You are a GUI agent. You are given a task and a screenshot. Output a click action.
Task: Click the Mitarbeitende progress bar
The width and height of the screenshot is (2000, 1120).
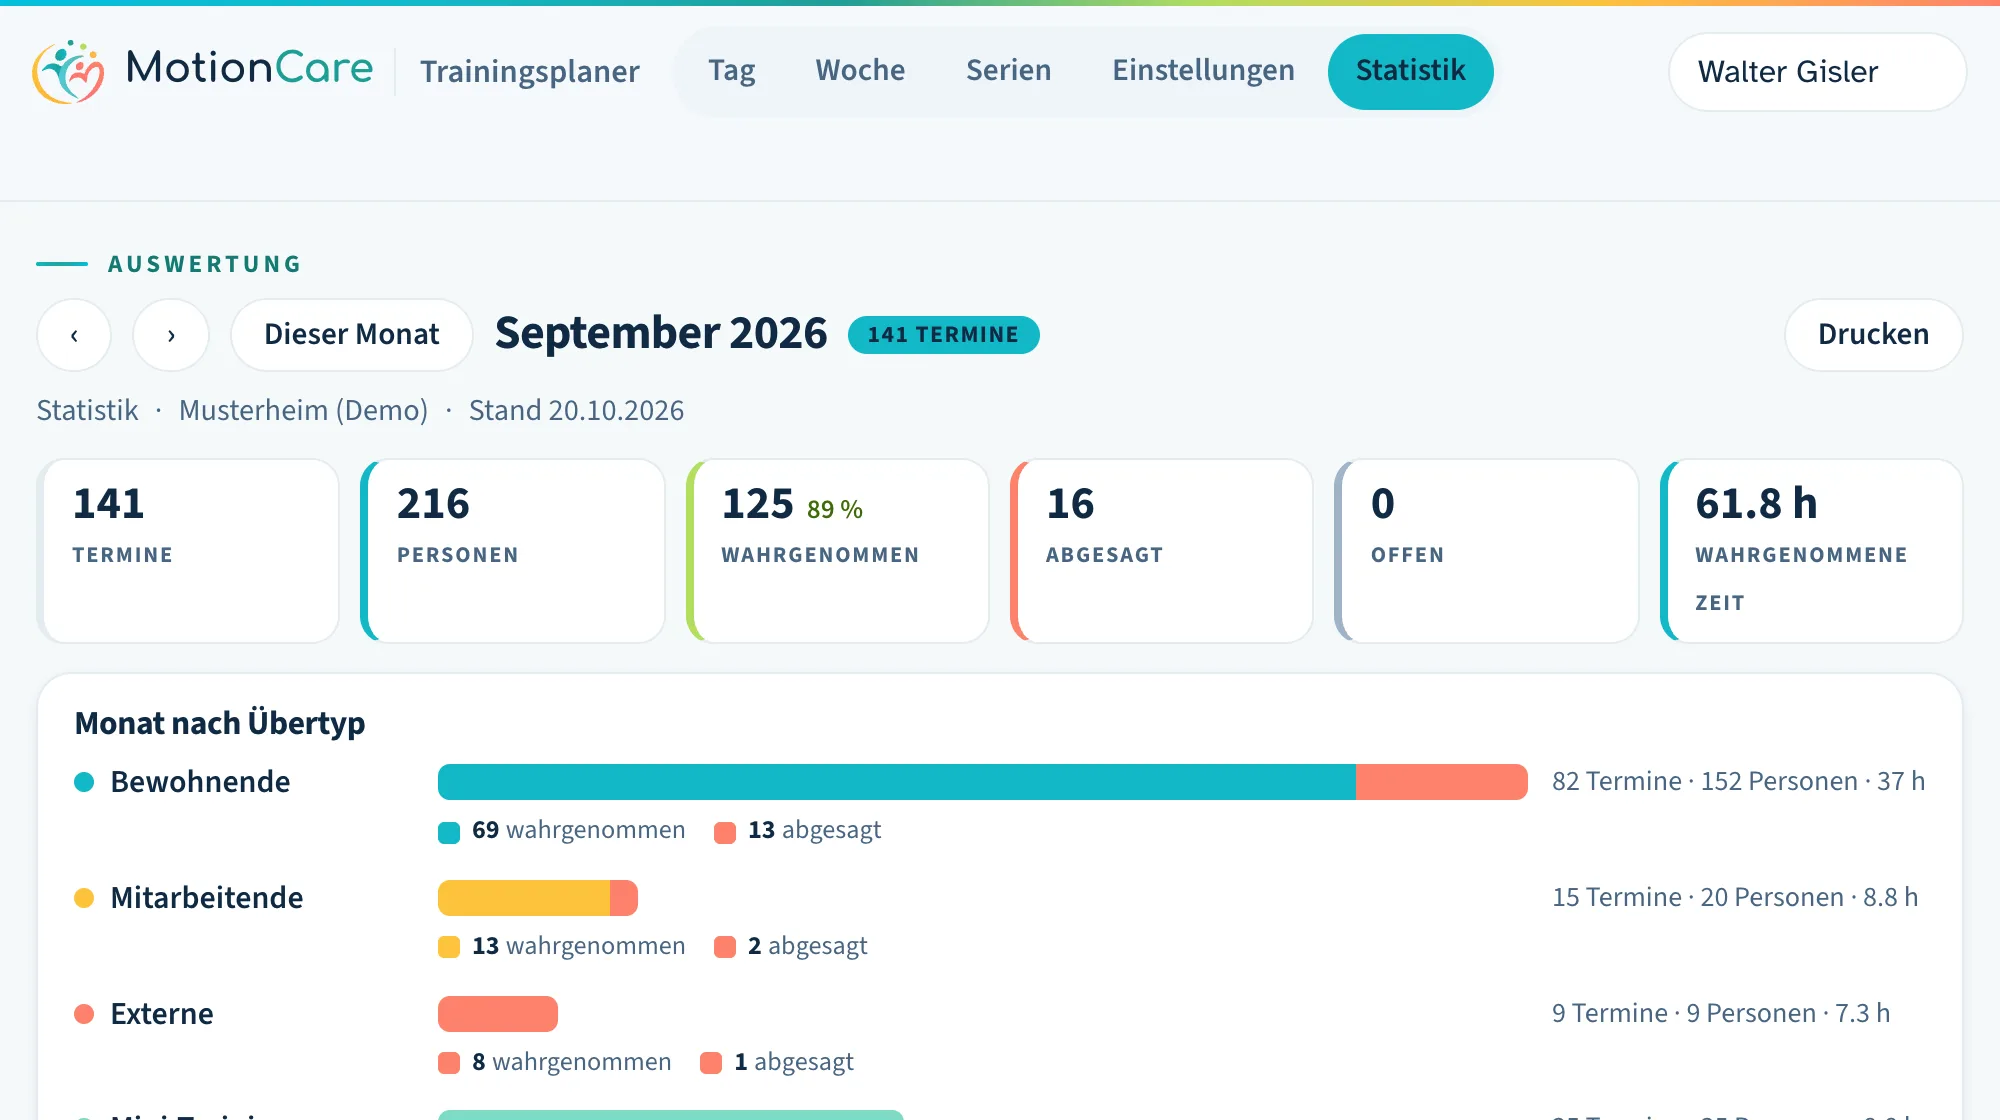pos(537,898)
